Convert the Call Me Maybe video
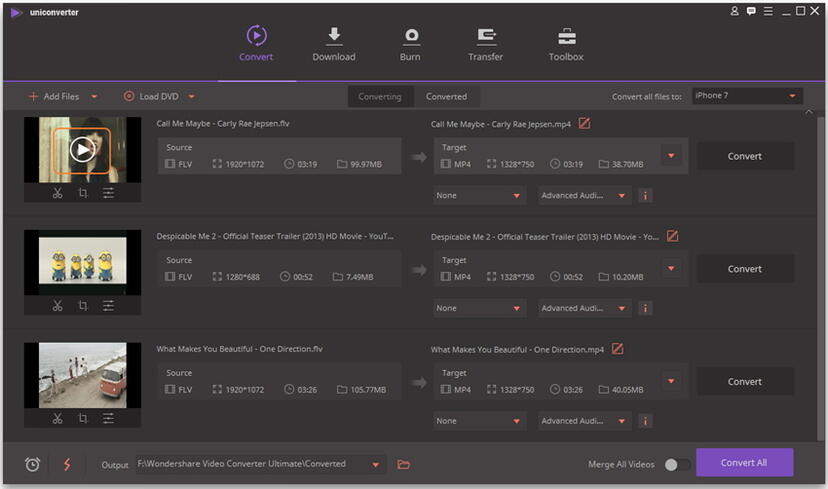This screenshot has width=828, height=489. click(x=745, y=156)
